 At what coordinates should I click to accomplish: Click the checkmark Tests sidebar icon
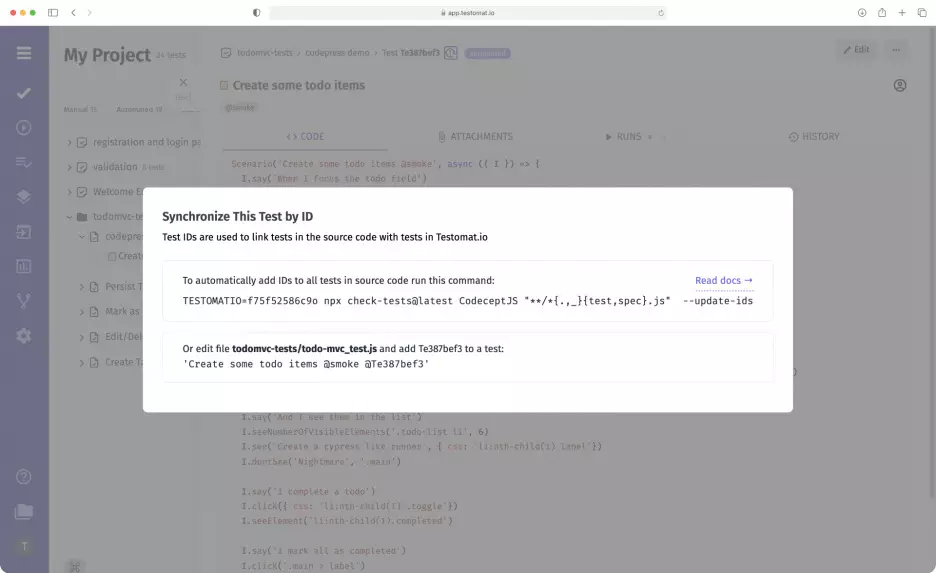[x=24, y=93]
